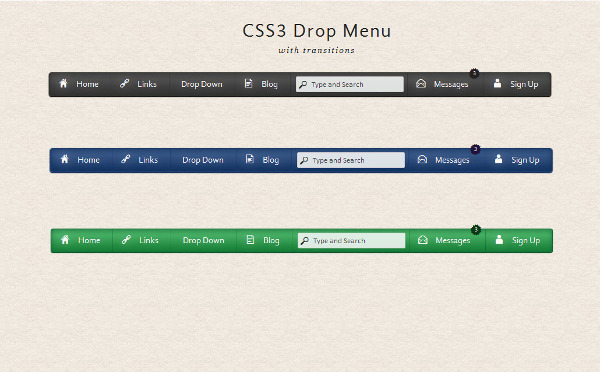Click the notification badge on dark Messages

pos(474,73)
